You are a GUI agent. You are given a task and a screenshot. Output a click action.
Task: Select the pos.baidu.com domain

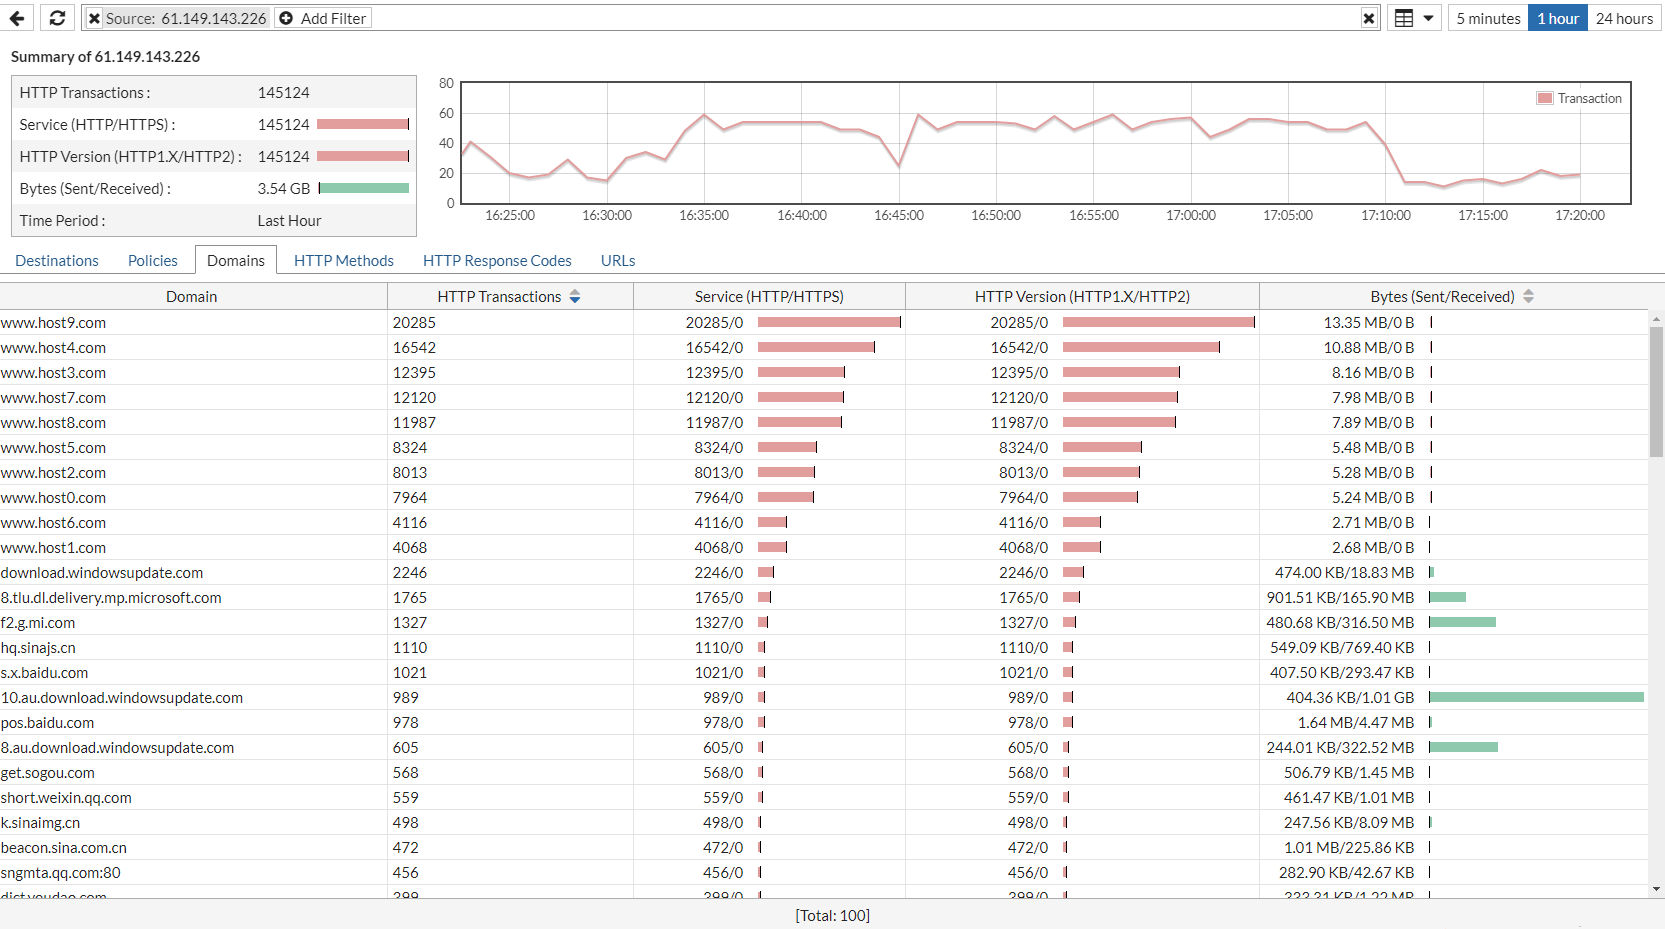pyautogui.click(x=47, y=723)
